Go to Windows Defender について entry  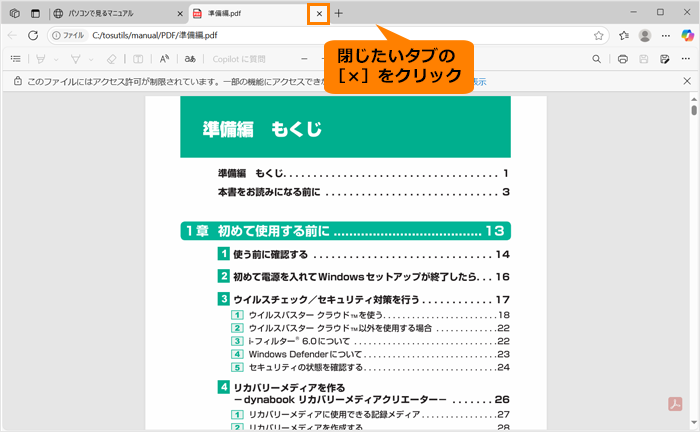coord(370,354)
